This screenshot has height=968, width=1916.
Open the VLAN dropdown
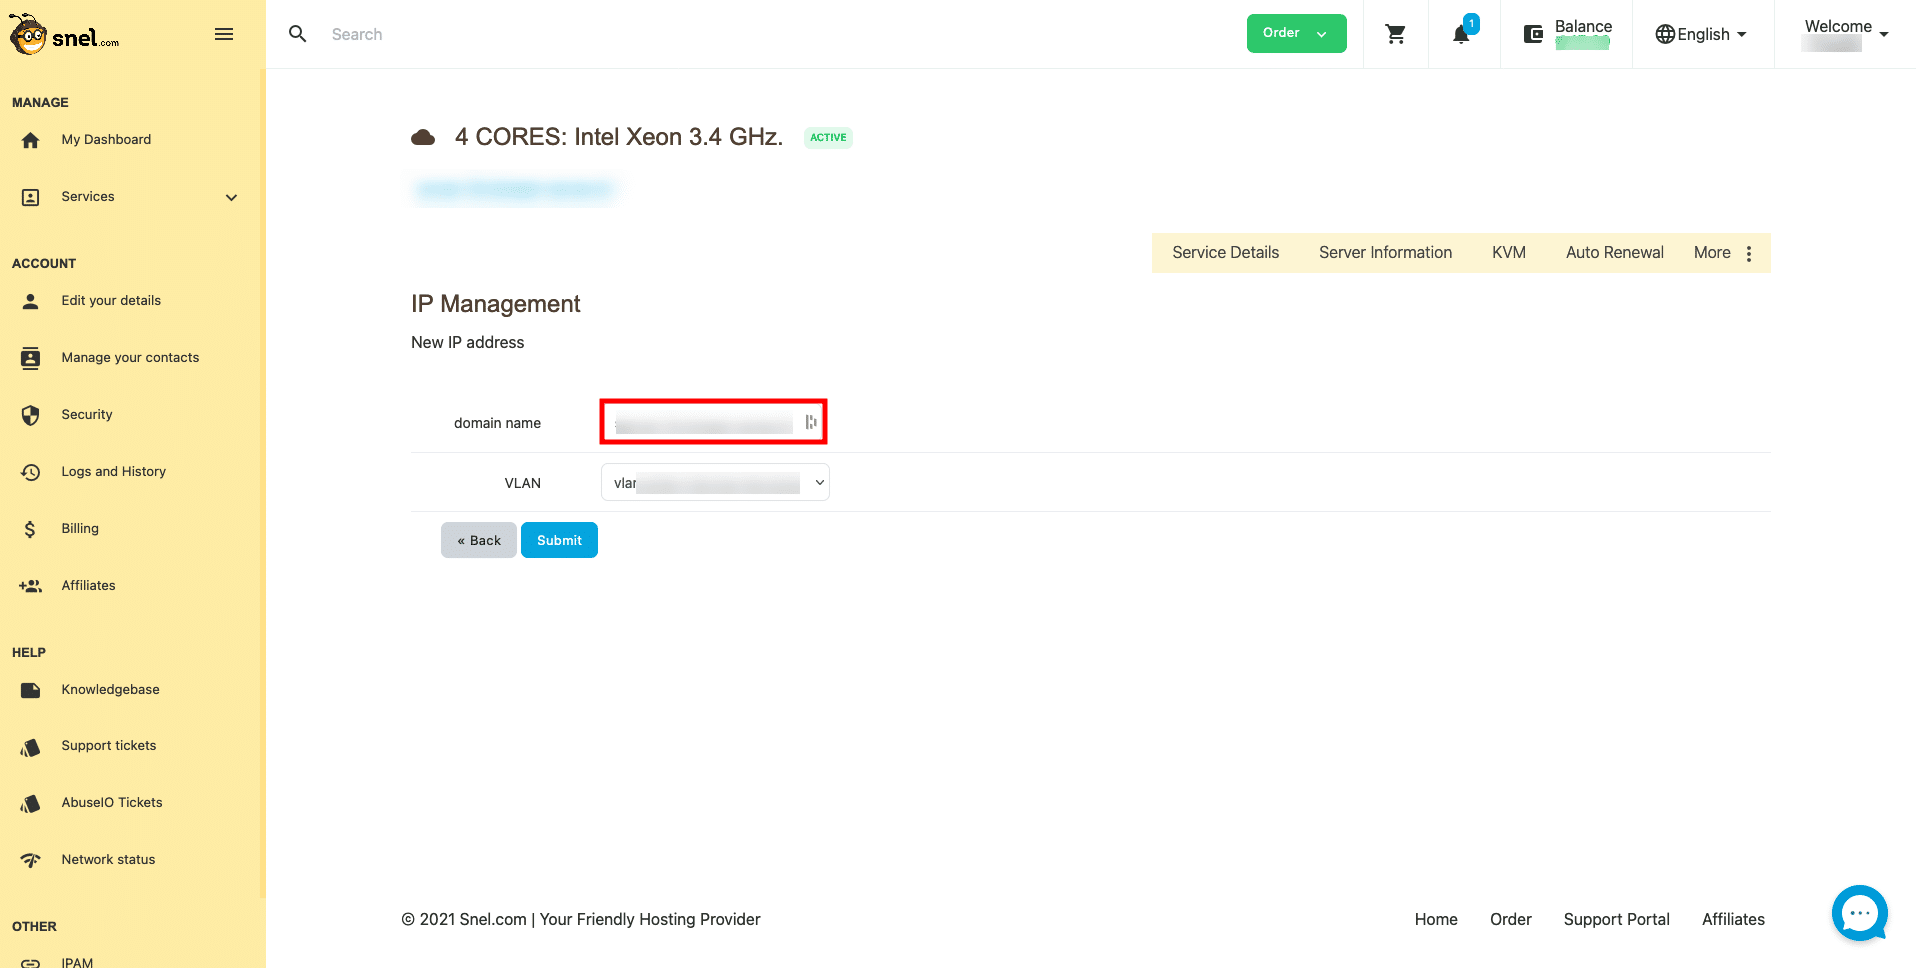715,482
